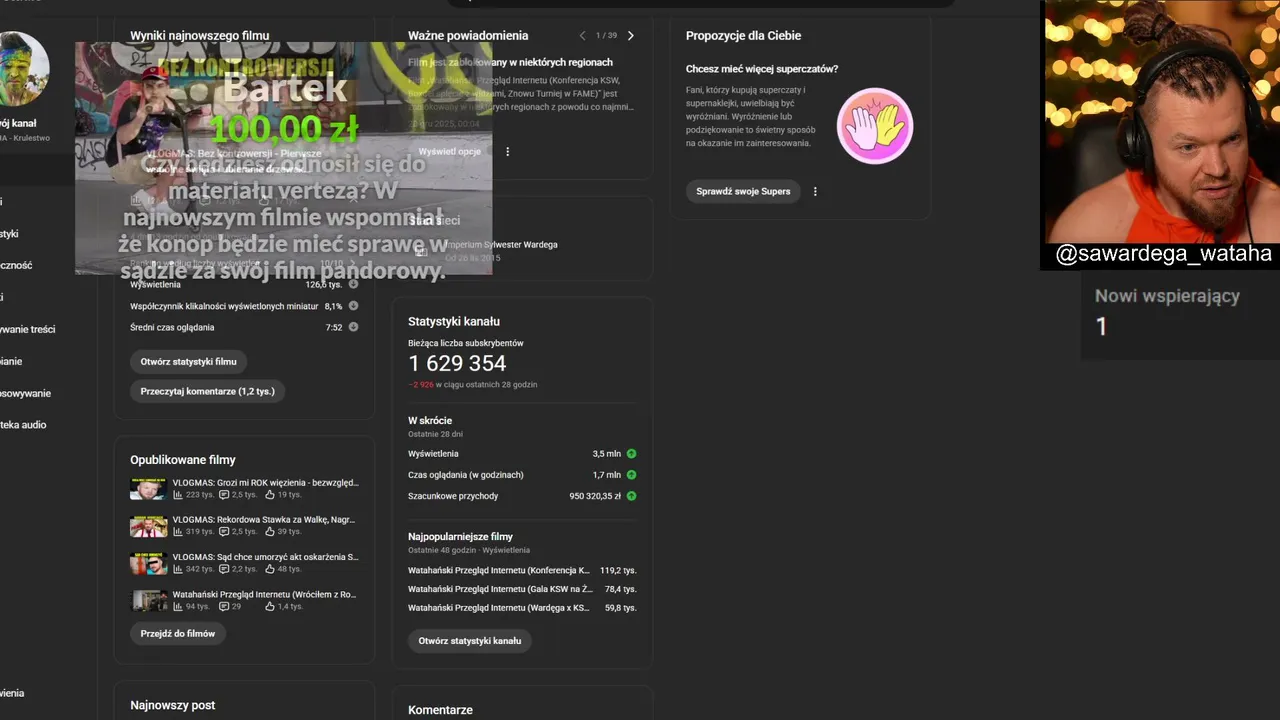Open video titled VLOGMAS: Sąd chce umorzyć akt
The image size is (1280, 720).
pyautogui.click(x=265, y=557)
